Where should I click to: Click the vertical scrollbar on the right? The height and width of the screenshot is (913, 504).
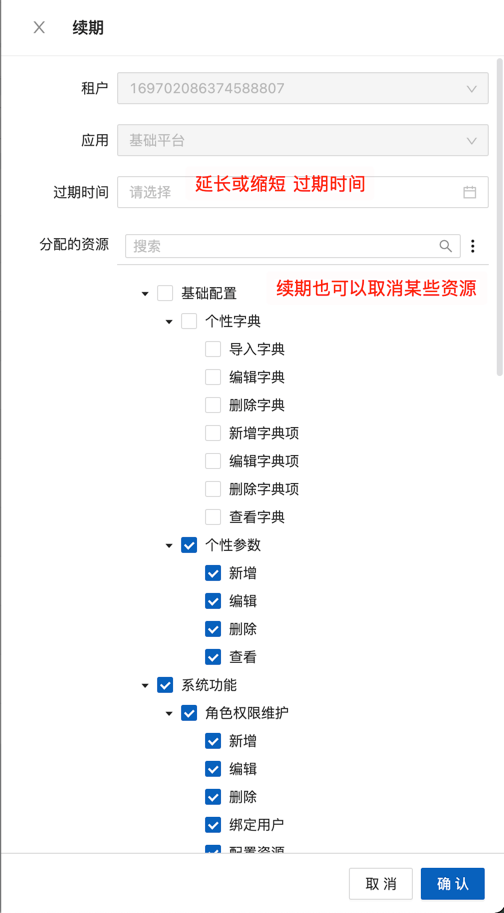[x=499, y=215]
